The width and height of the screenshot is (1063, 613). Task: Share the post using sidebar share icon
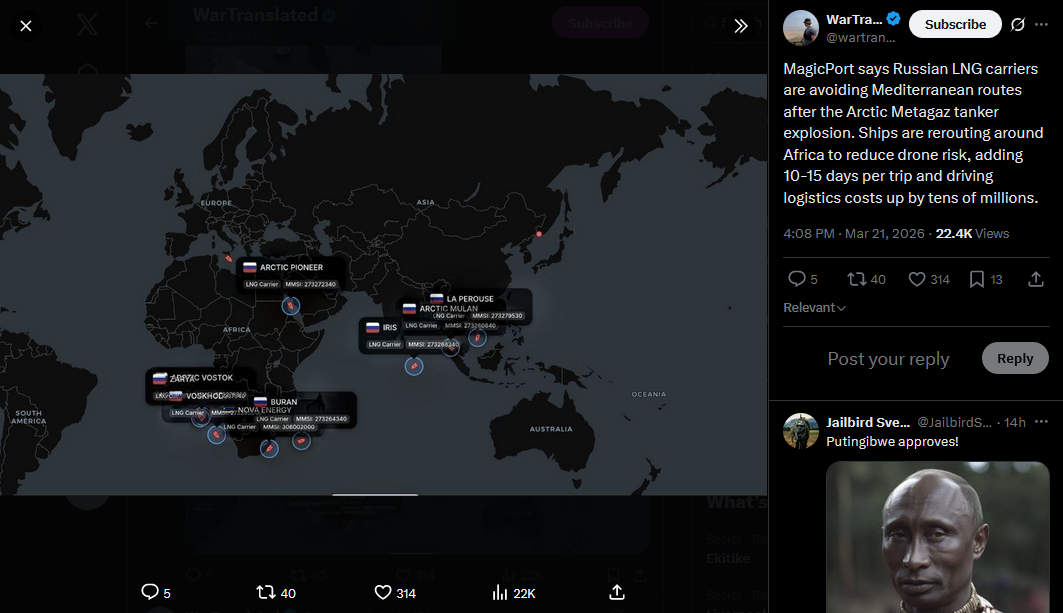1035,279
